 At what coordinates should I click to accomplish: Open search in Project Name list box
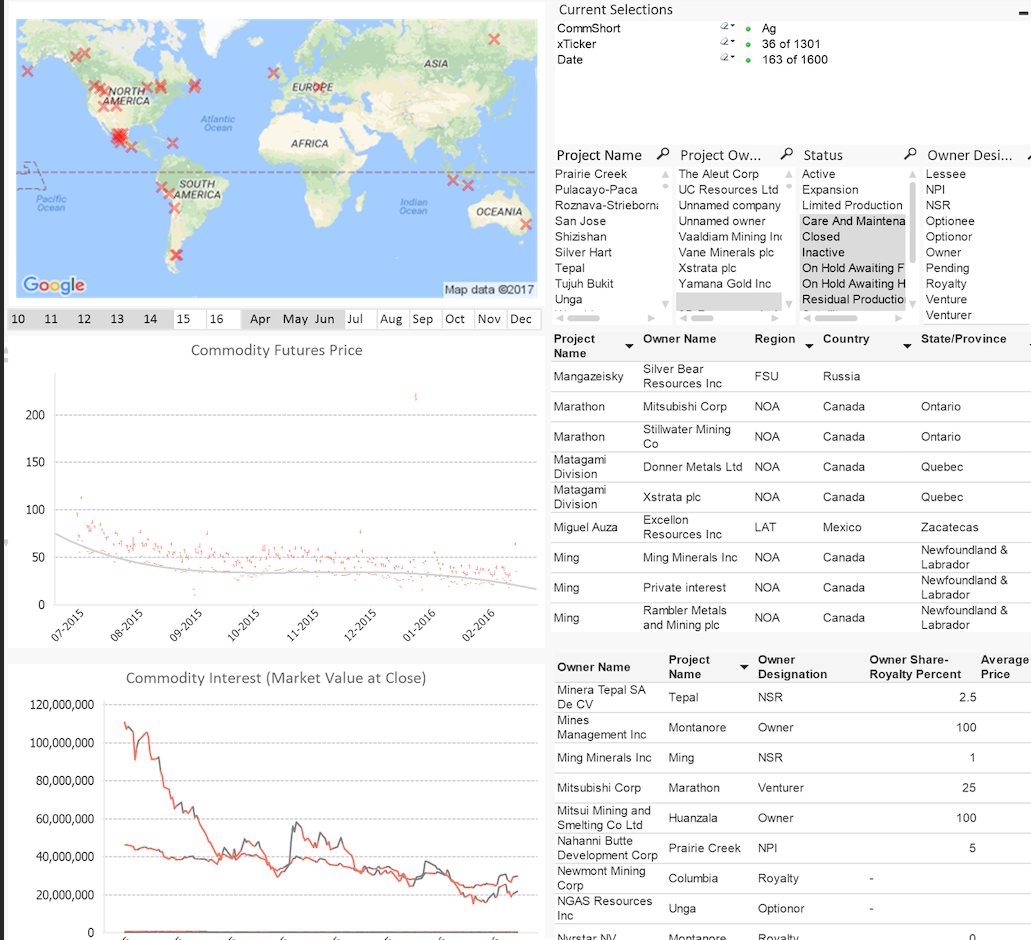(x=663, y=154)
